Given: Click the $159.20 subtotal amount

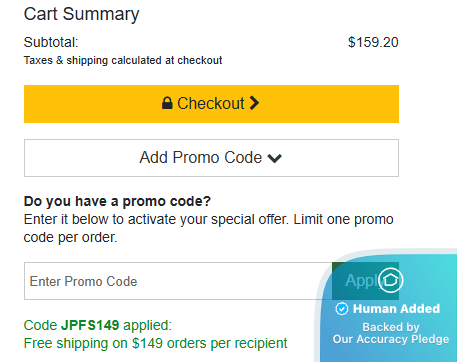Looking at the screenshot, I should (x=373, y=42).
